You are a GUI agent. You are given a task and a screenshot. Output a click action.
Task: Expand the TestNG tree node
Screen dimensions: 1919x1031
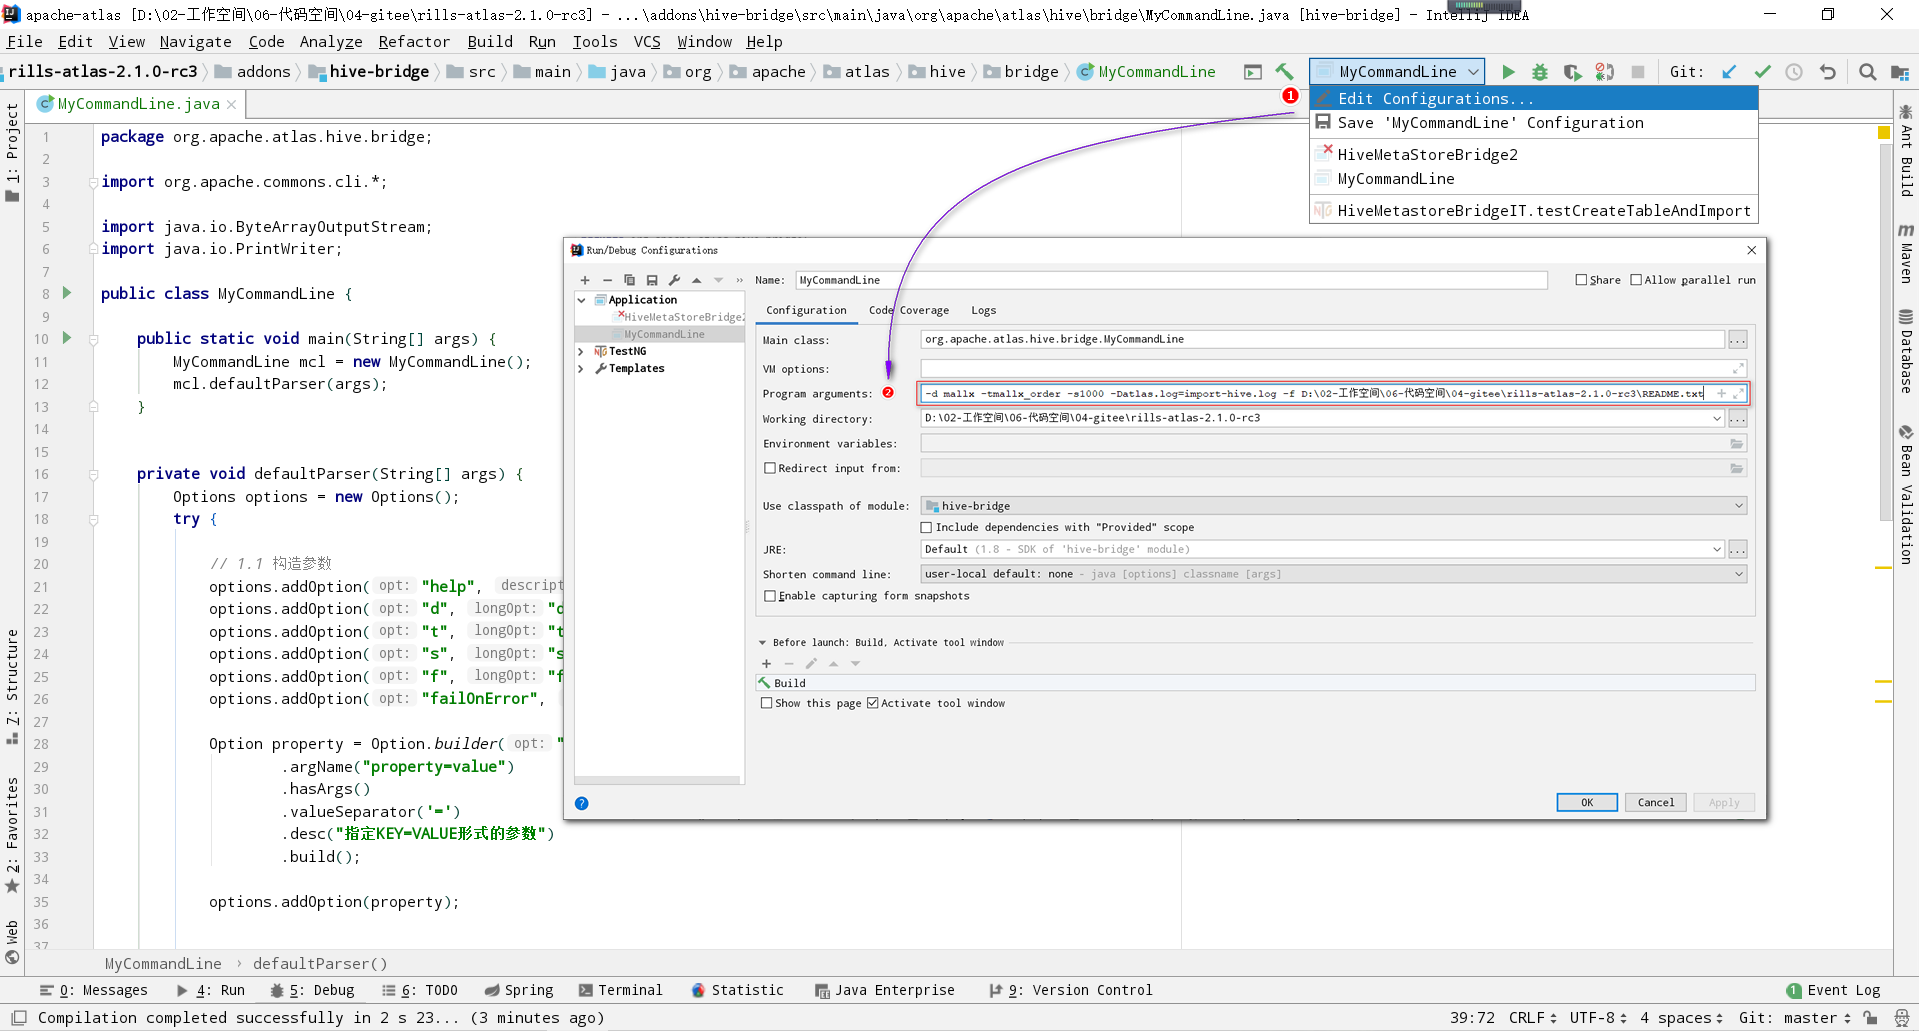[x=581, y=352]
